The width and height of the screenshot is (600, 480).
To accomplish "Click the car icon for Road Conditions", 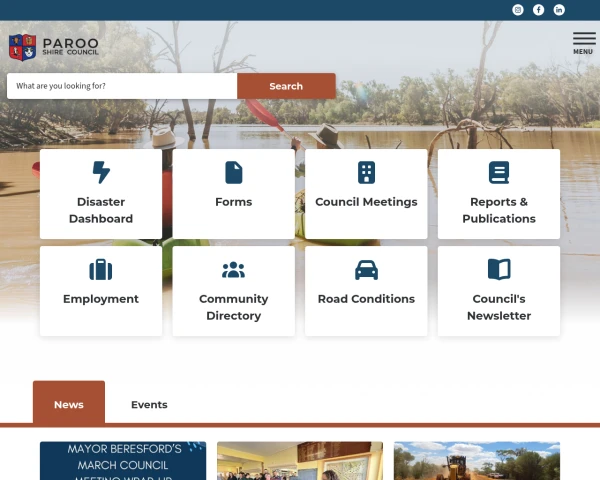I will tap(366, 270).
